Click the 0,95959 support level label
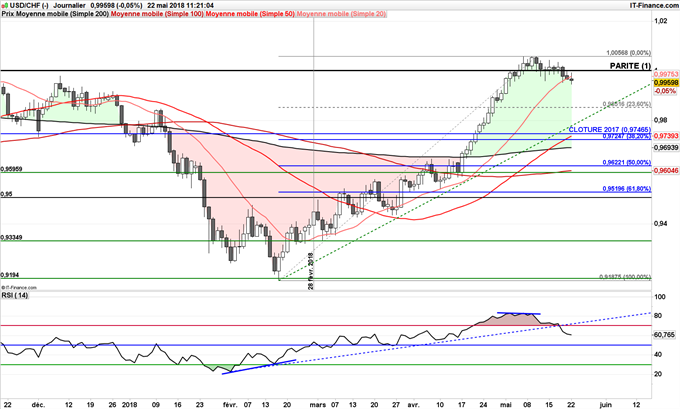This screenshot has height=409, width=680. (12, 169)
